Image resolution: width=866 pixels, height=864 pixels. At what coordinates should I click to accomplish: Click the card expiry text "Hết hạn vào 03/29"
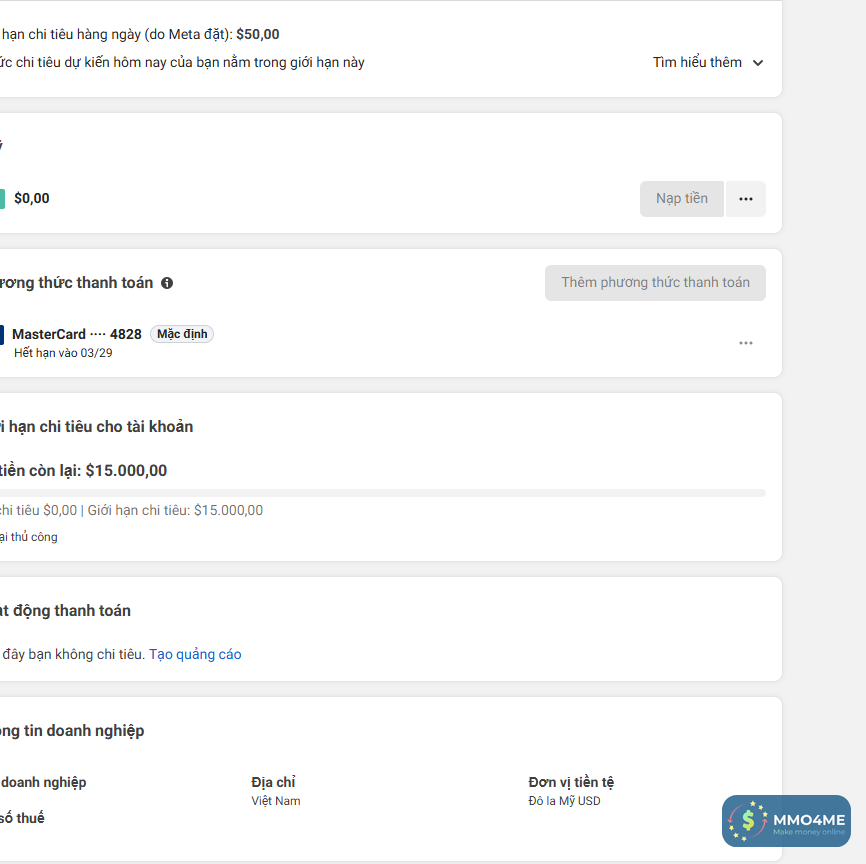pyautogui.click(x=63, y=353)
